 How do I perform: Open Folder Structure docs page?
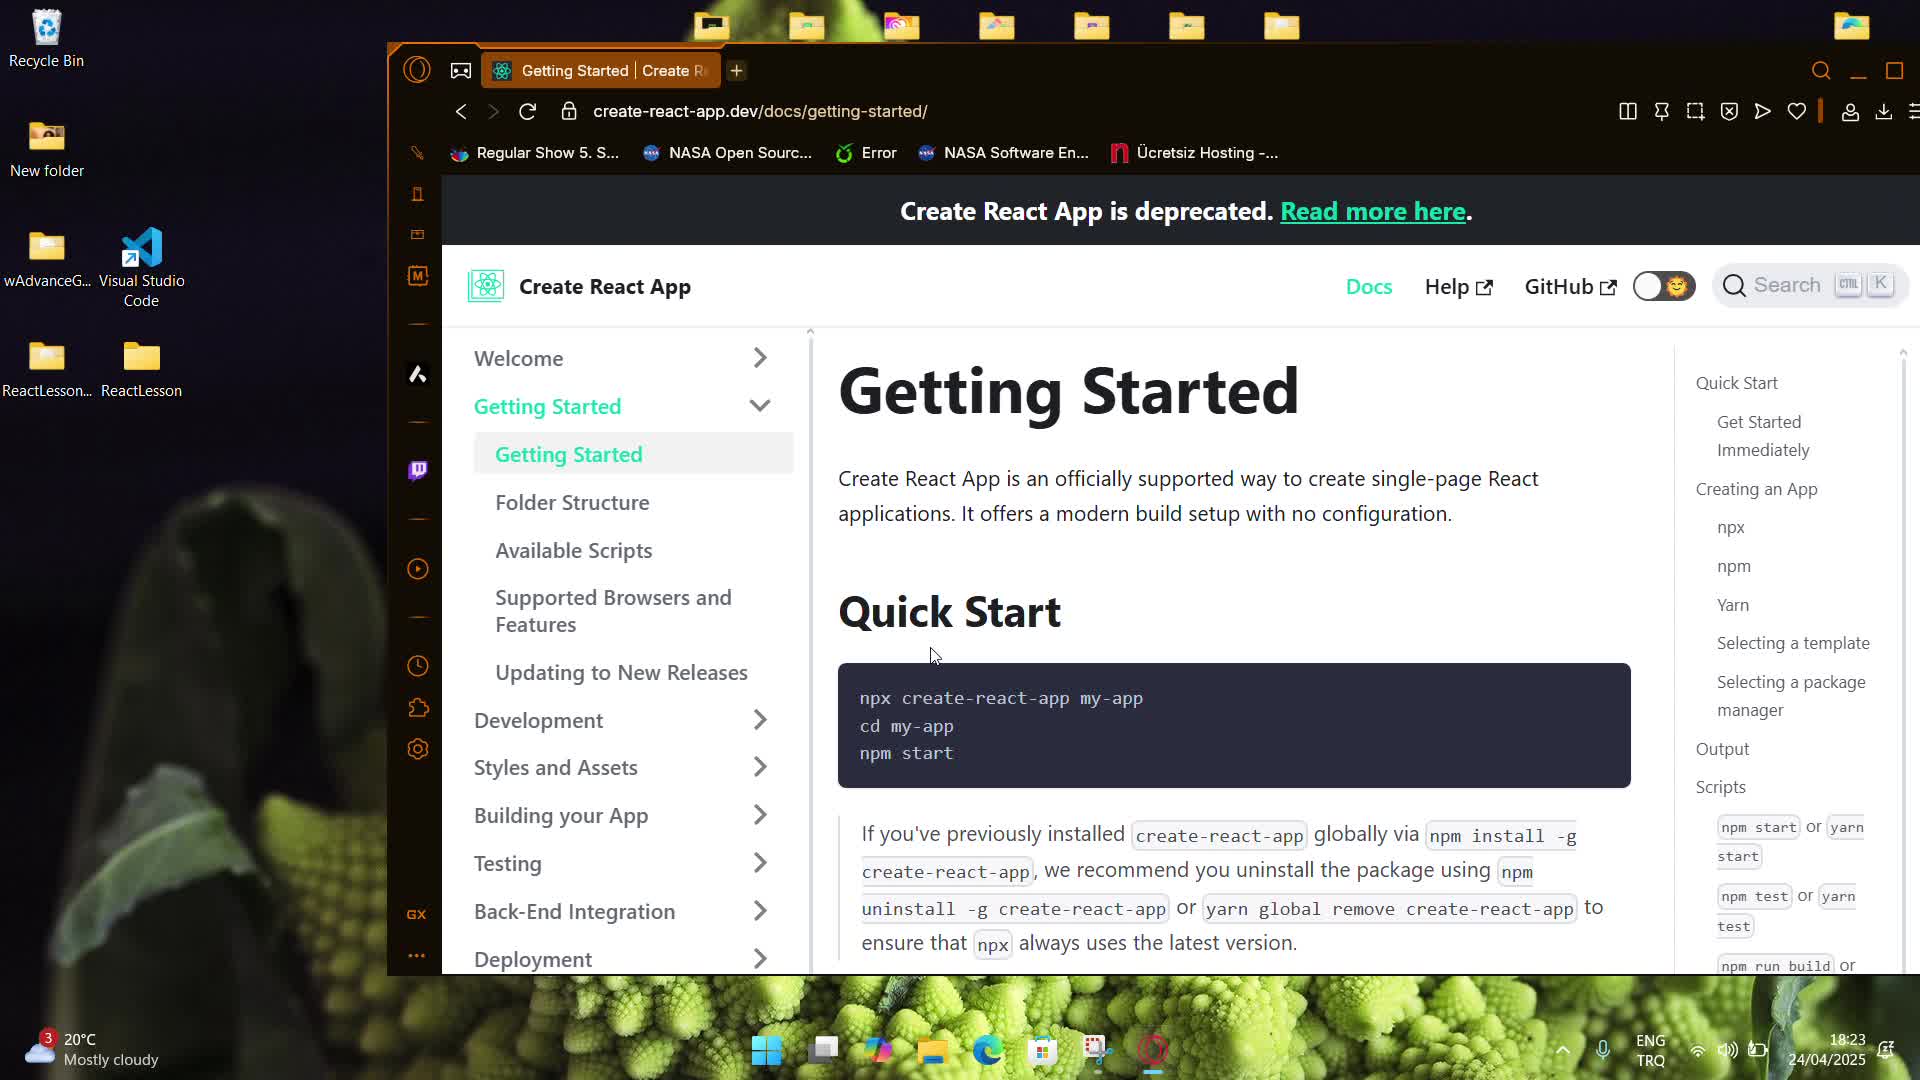point(572,502)
